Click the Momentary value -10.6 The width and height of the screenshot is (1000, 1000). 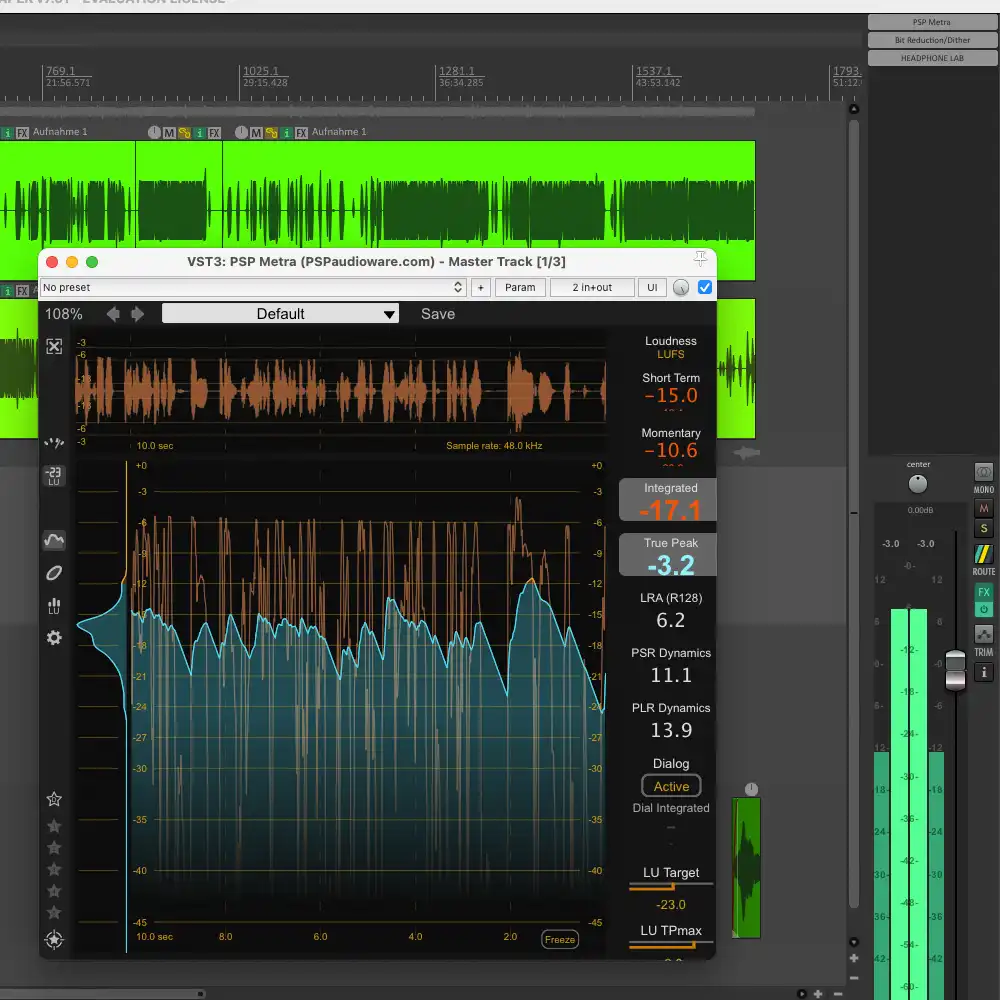click(x=671, y=450)
